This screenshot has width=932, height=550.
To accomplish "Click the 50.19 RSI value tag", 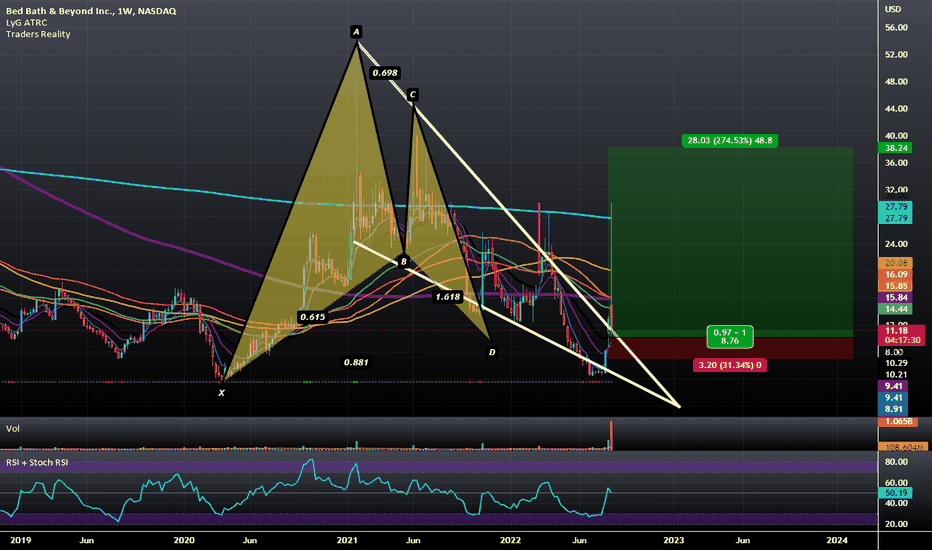I will pyautogui.click(x=896, y=493).
